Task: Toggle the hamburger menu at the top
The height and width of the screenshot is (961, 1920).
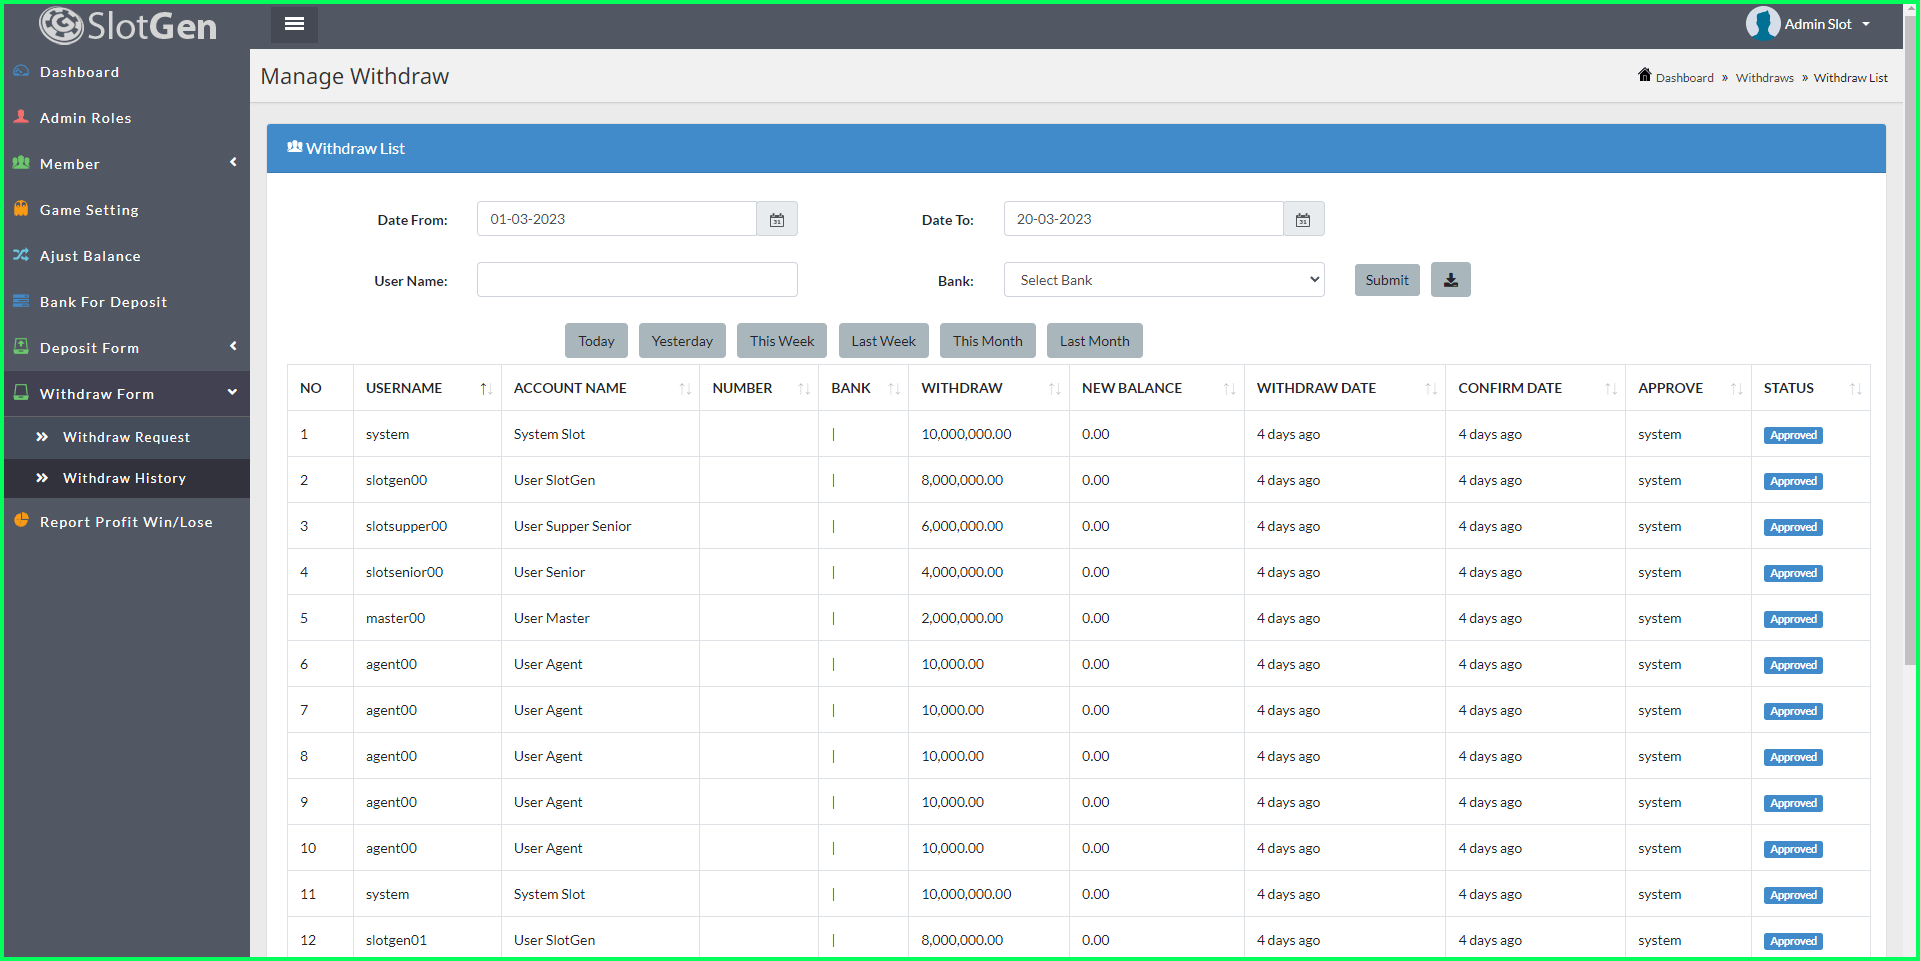Action: coord(294,24)
